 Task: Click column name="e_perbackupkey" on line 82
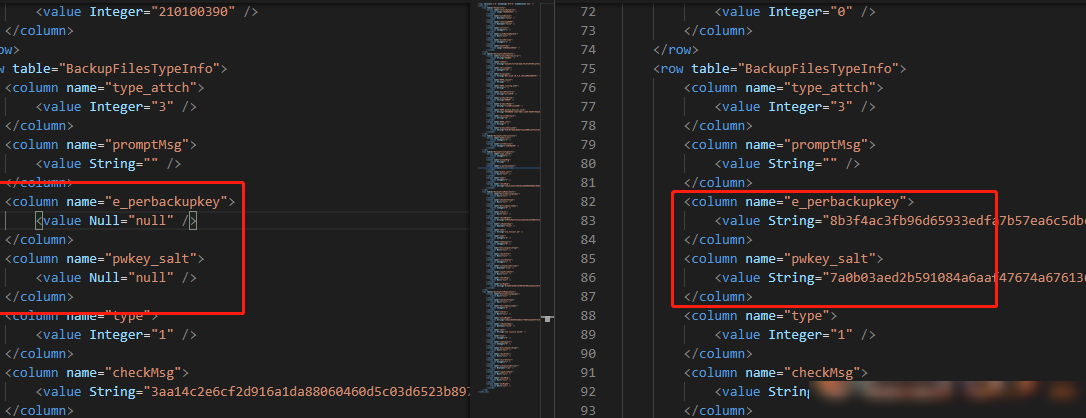pos(799,201)
